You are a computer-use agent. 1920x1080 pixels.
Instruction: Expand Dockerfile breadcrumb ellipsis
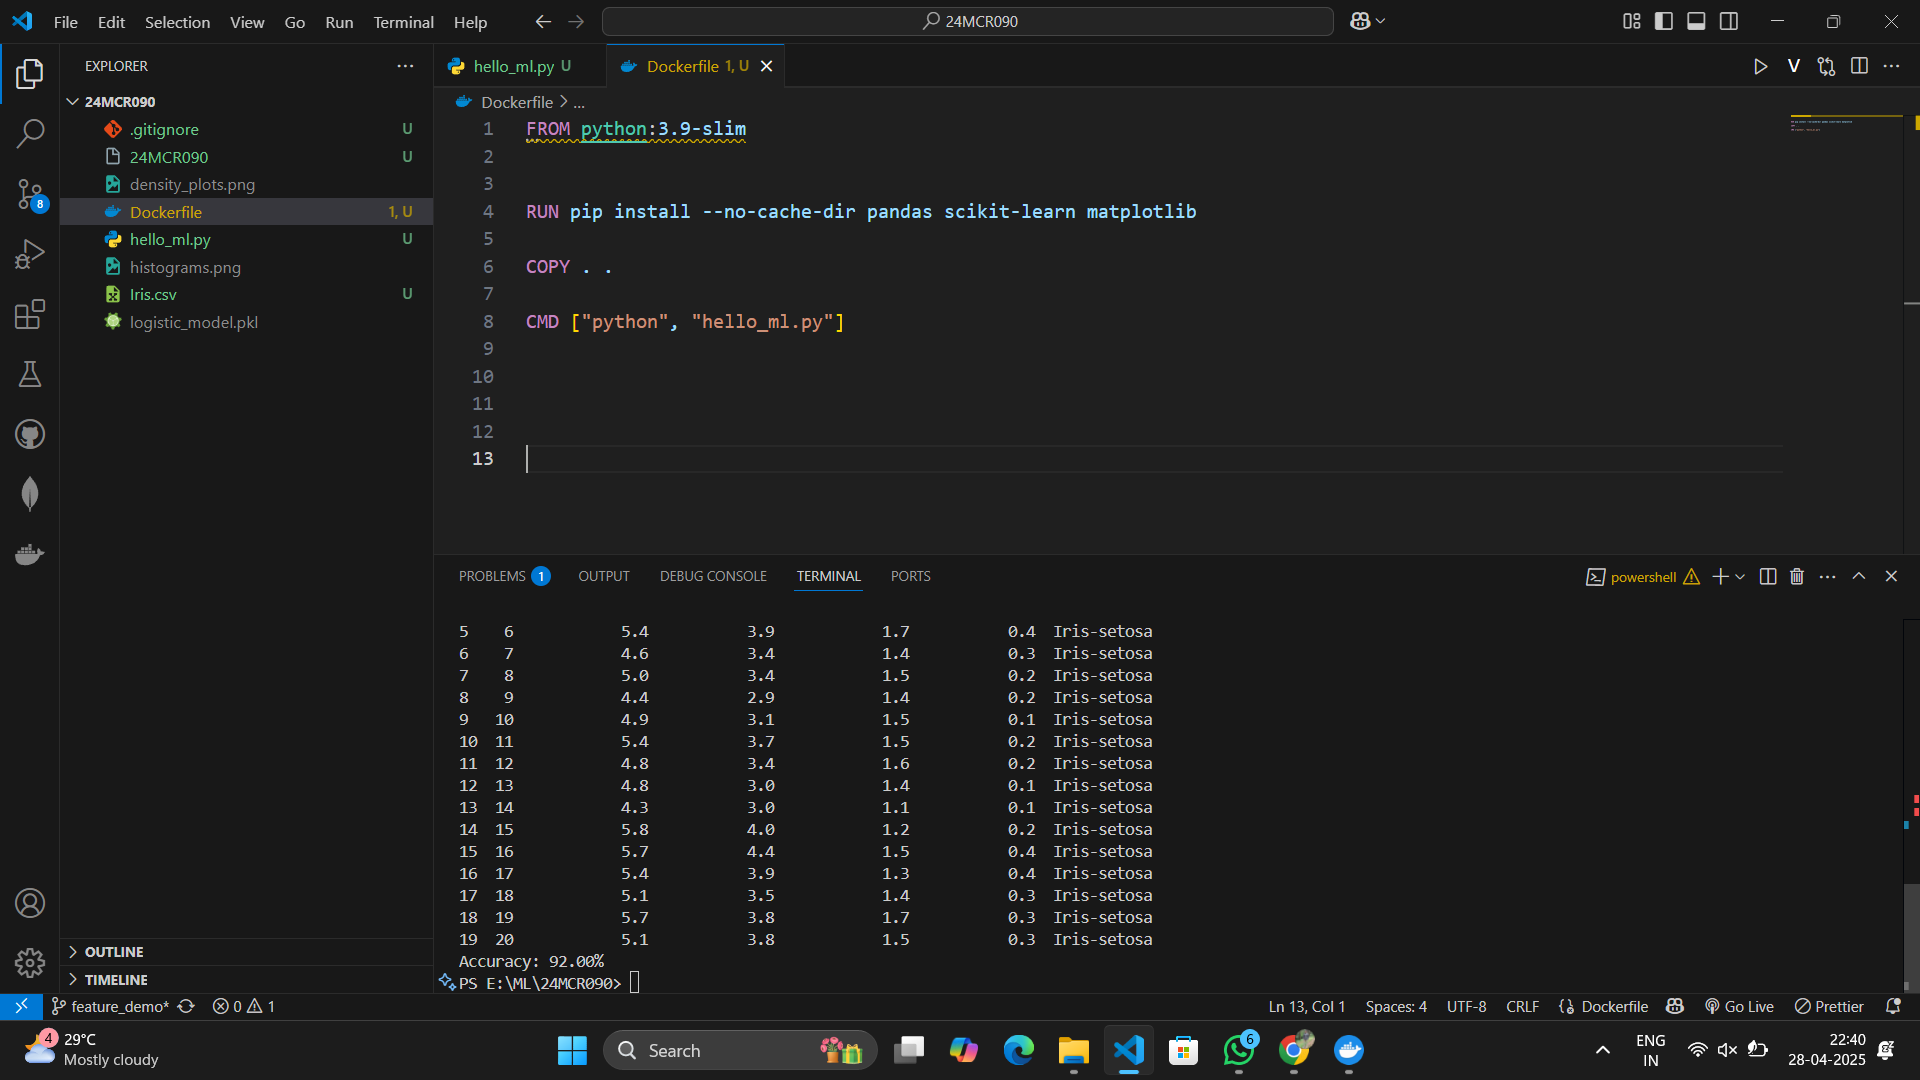pyautogui.click(x=579, y=102)
